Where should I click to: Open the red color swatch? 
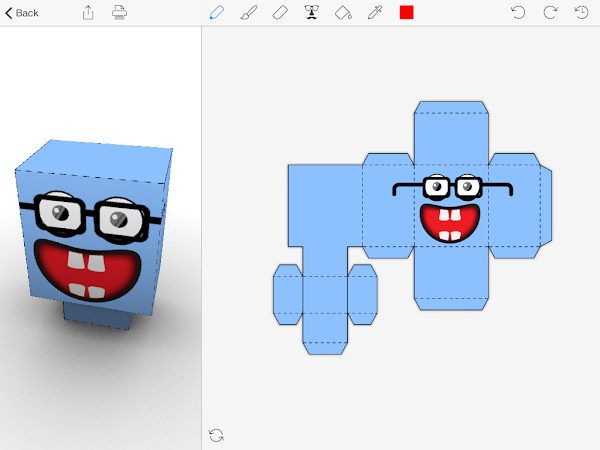(x=406, y=12)
